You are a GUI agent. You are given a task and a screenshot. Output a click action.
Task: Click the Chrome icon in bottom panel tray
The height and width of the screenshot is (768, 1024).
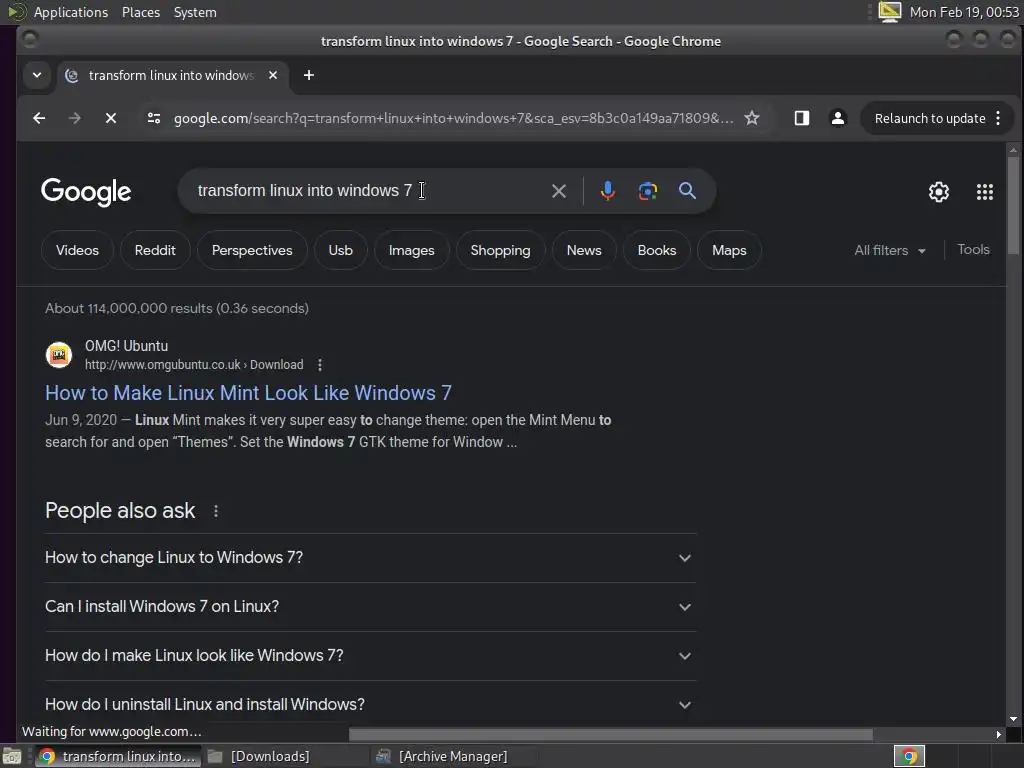tap(909, 756)
